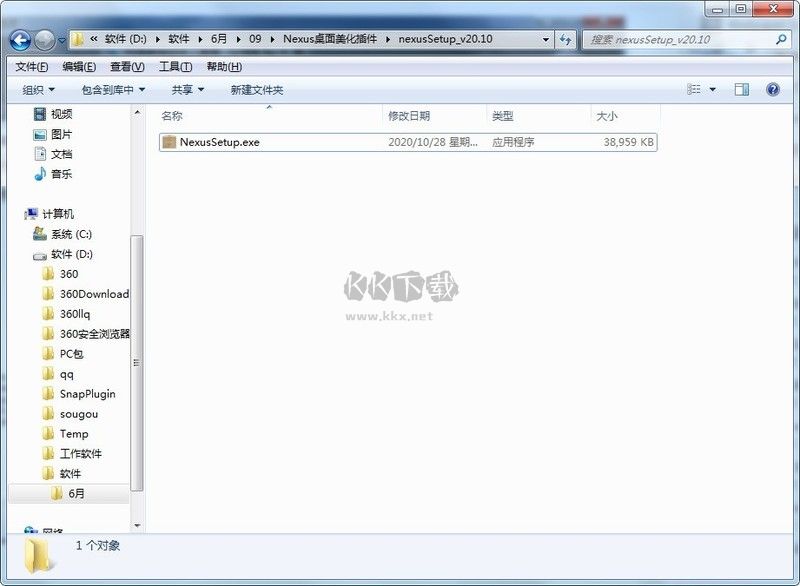
Task: Create a folder with 新建文件夹
Action: point(257,90)
